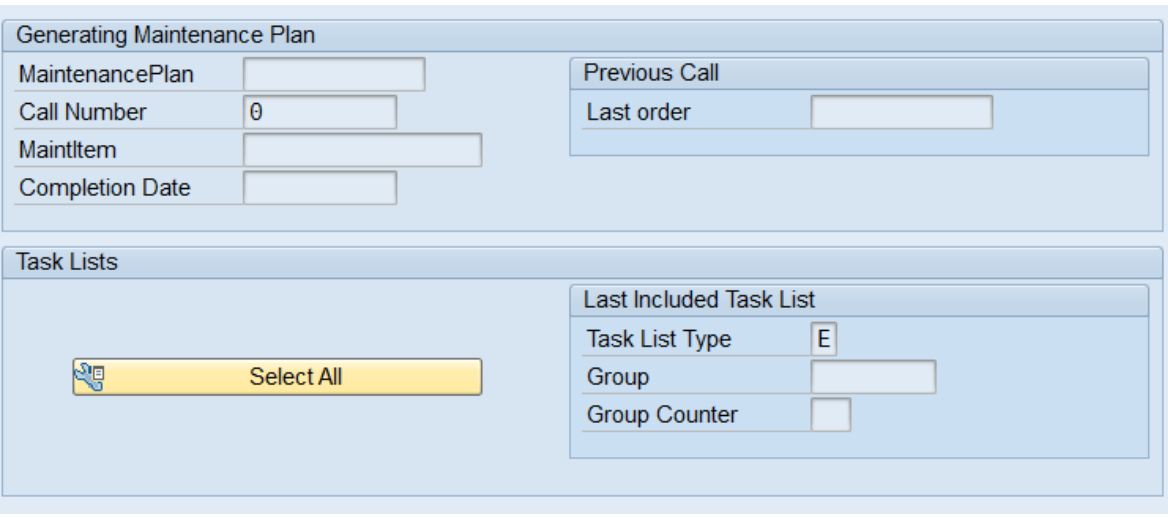Click into the Call Number field
The width and height of the screenshot is (1168, 518).
pyautogui.click(x=320, y=113)
